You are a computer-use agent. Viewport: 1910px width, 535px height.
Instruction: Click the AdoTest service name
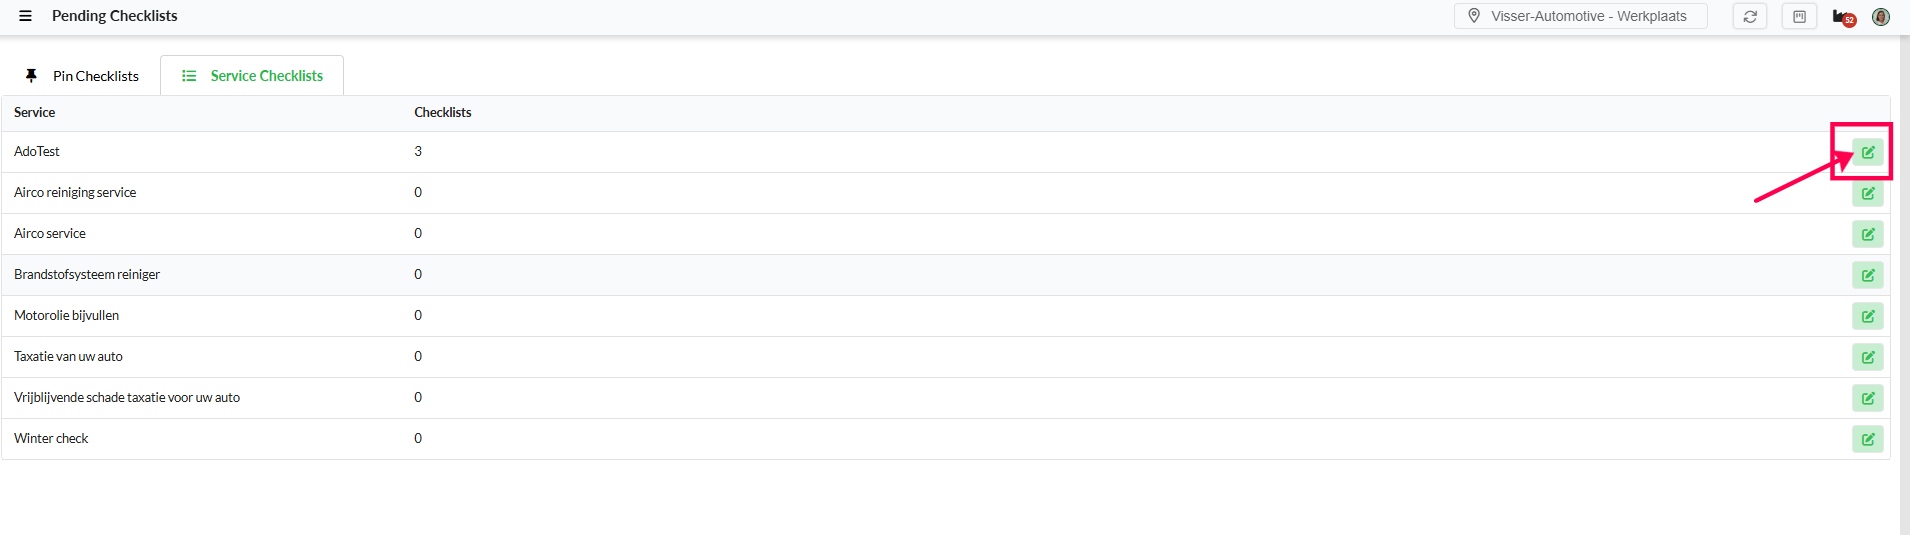[37, 152]
